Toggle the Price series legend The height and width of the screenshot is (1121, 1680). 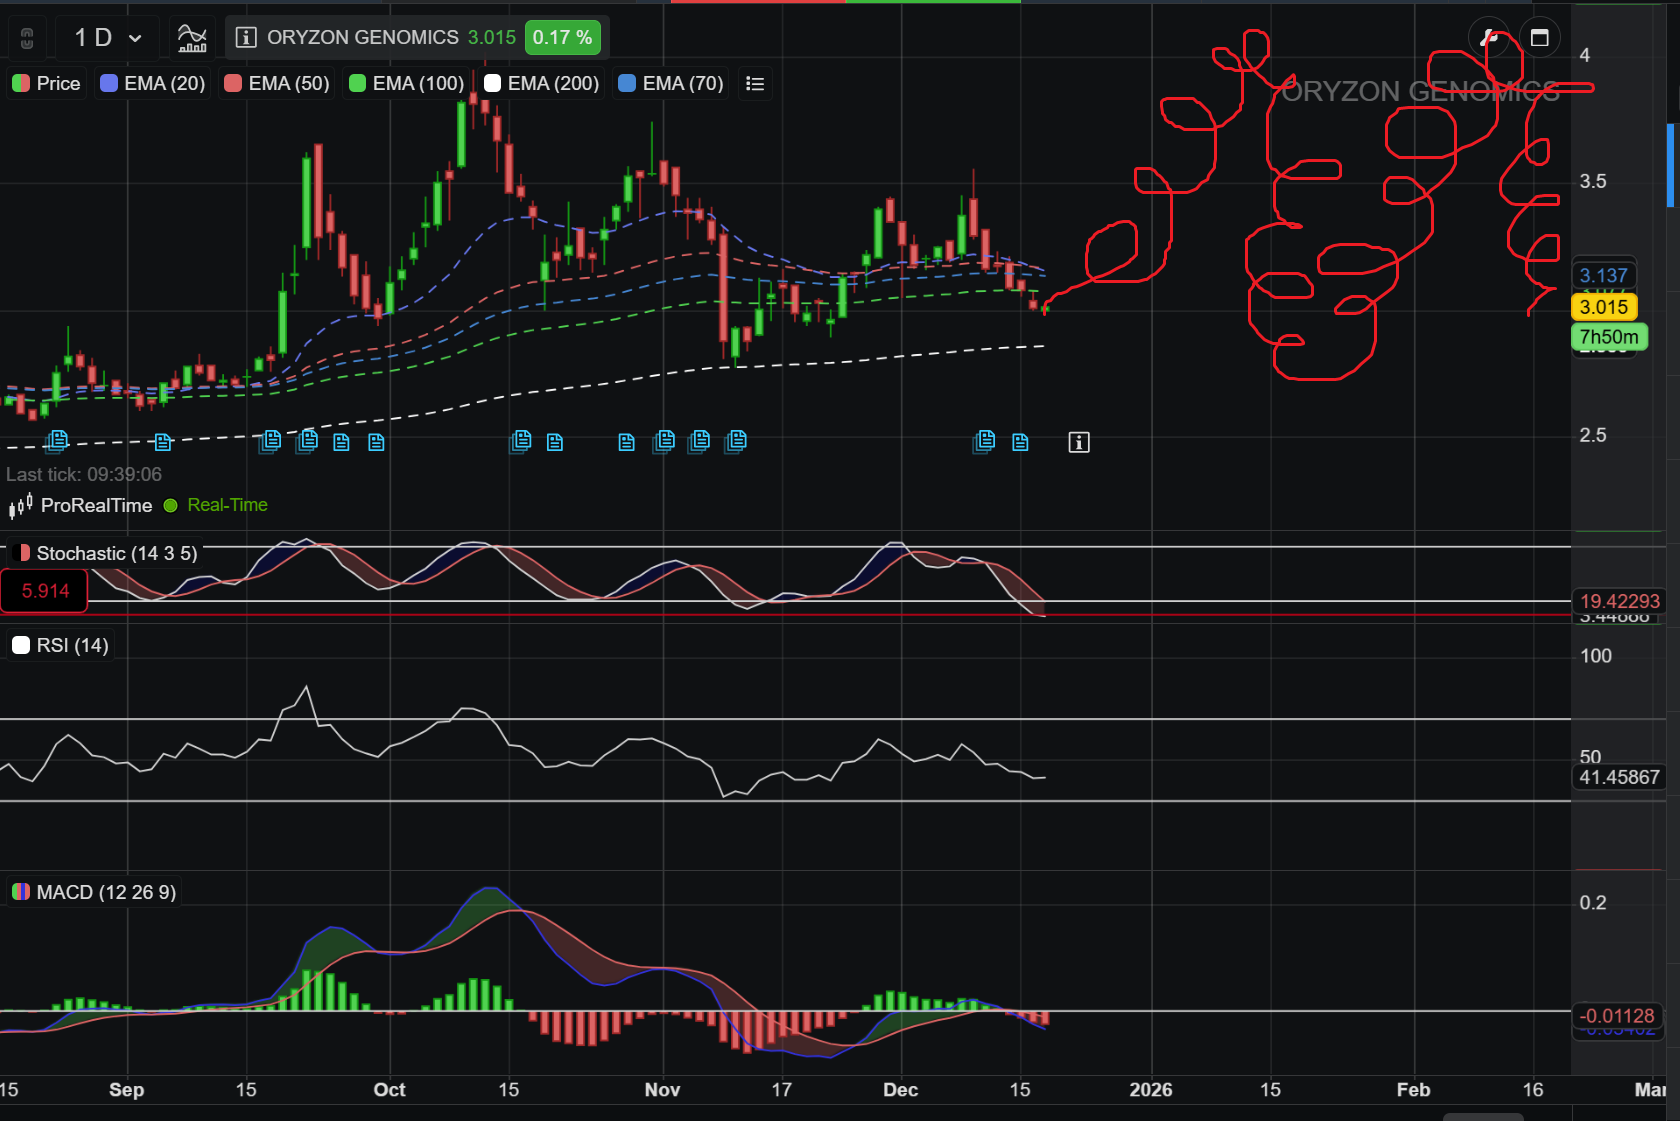click(x=47, y=84)
